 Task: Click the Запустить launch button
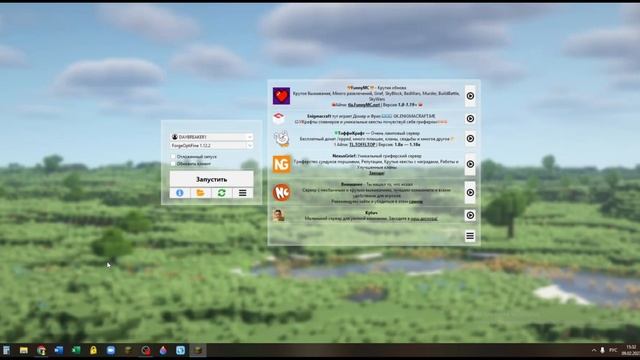tap(211, 179)
